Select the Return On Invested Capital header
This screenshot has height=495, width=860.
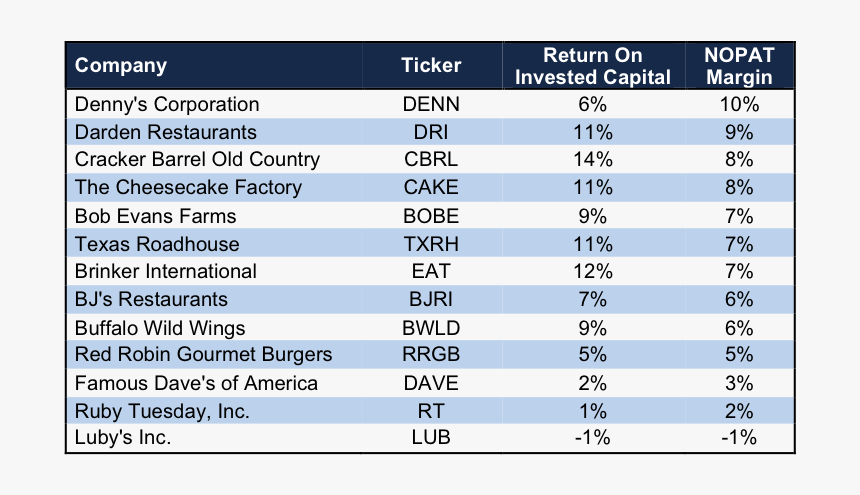click(593, 66)
